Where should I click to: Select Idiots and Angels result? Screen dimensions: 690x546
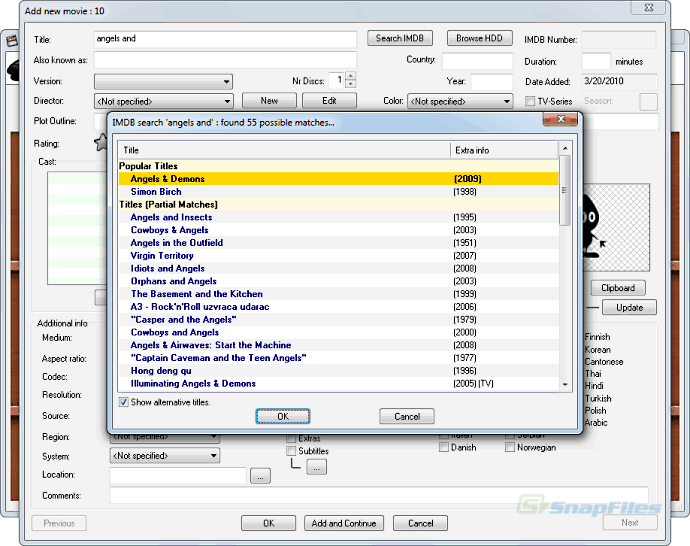coord(338,268)
